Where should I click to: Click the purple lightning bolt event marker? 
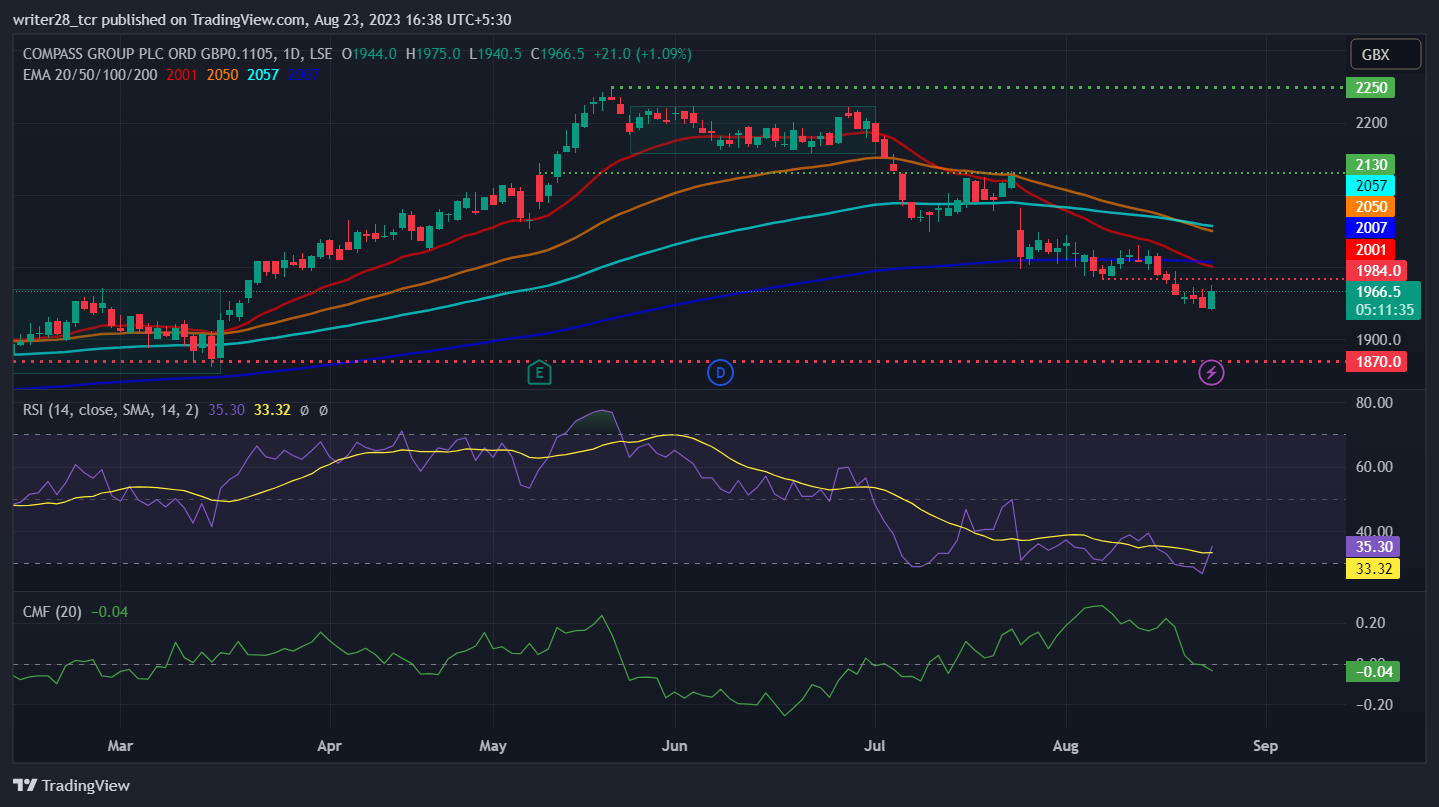coord(1212,373)
